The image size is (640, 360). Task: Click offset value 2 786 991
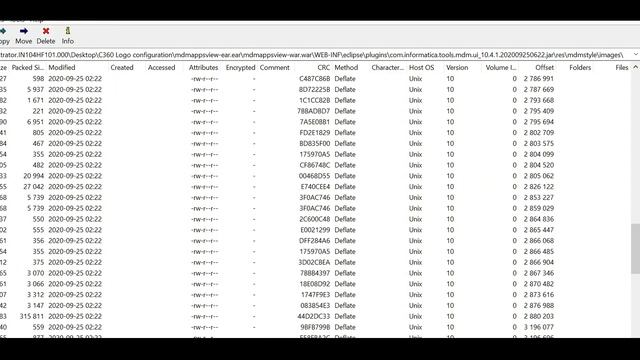539,78
